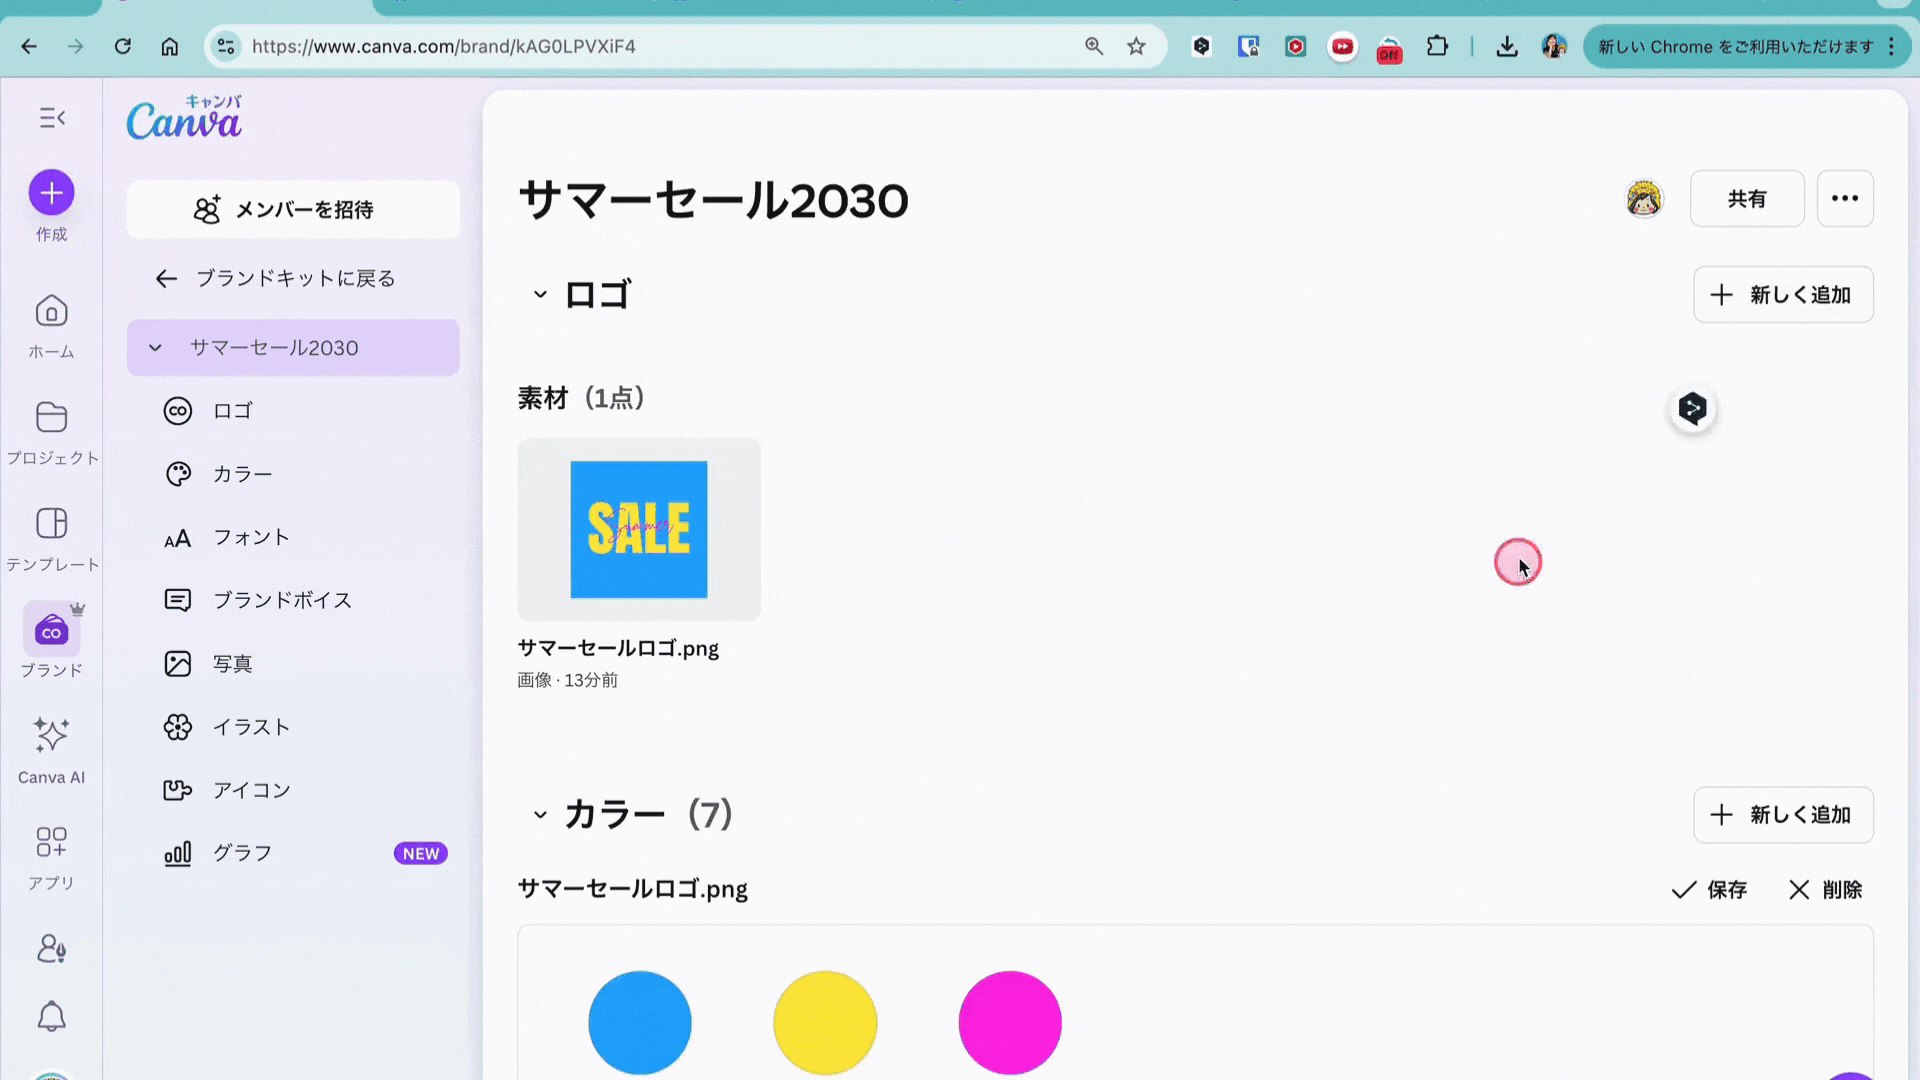
Task: Collapse the sidebar menu toggle icon
Action: pos(52,118)
